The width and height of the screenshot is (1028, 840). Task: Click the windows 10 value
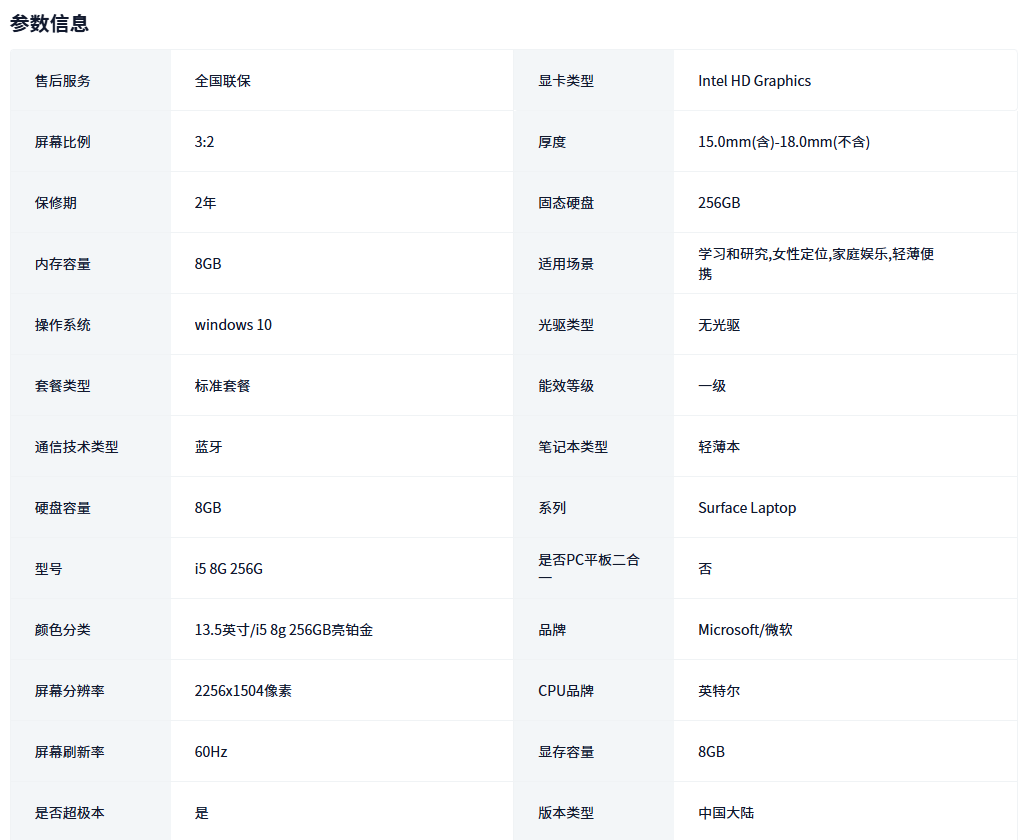point(233,325)
